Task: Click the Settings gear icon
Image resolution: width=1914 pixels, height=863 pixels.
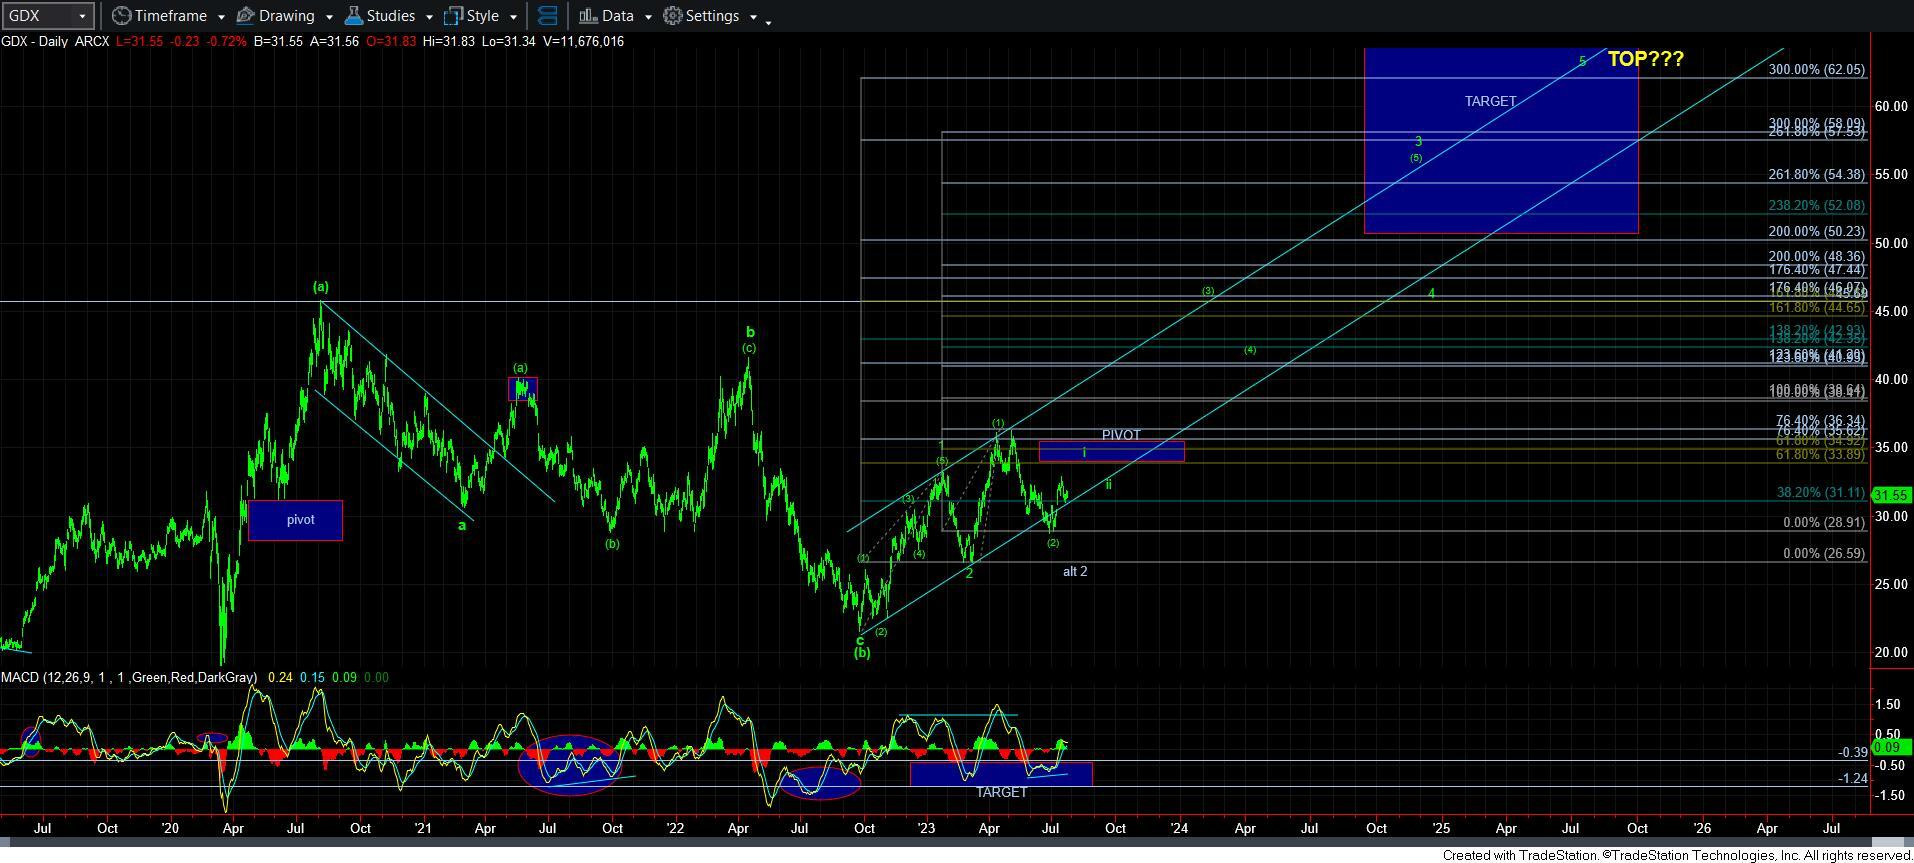Action: (673, 16)
